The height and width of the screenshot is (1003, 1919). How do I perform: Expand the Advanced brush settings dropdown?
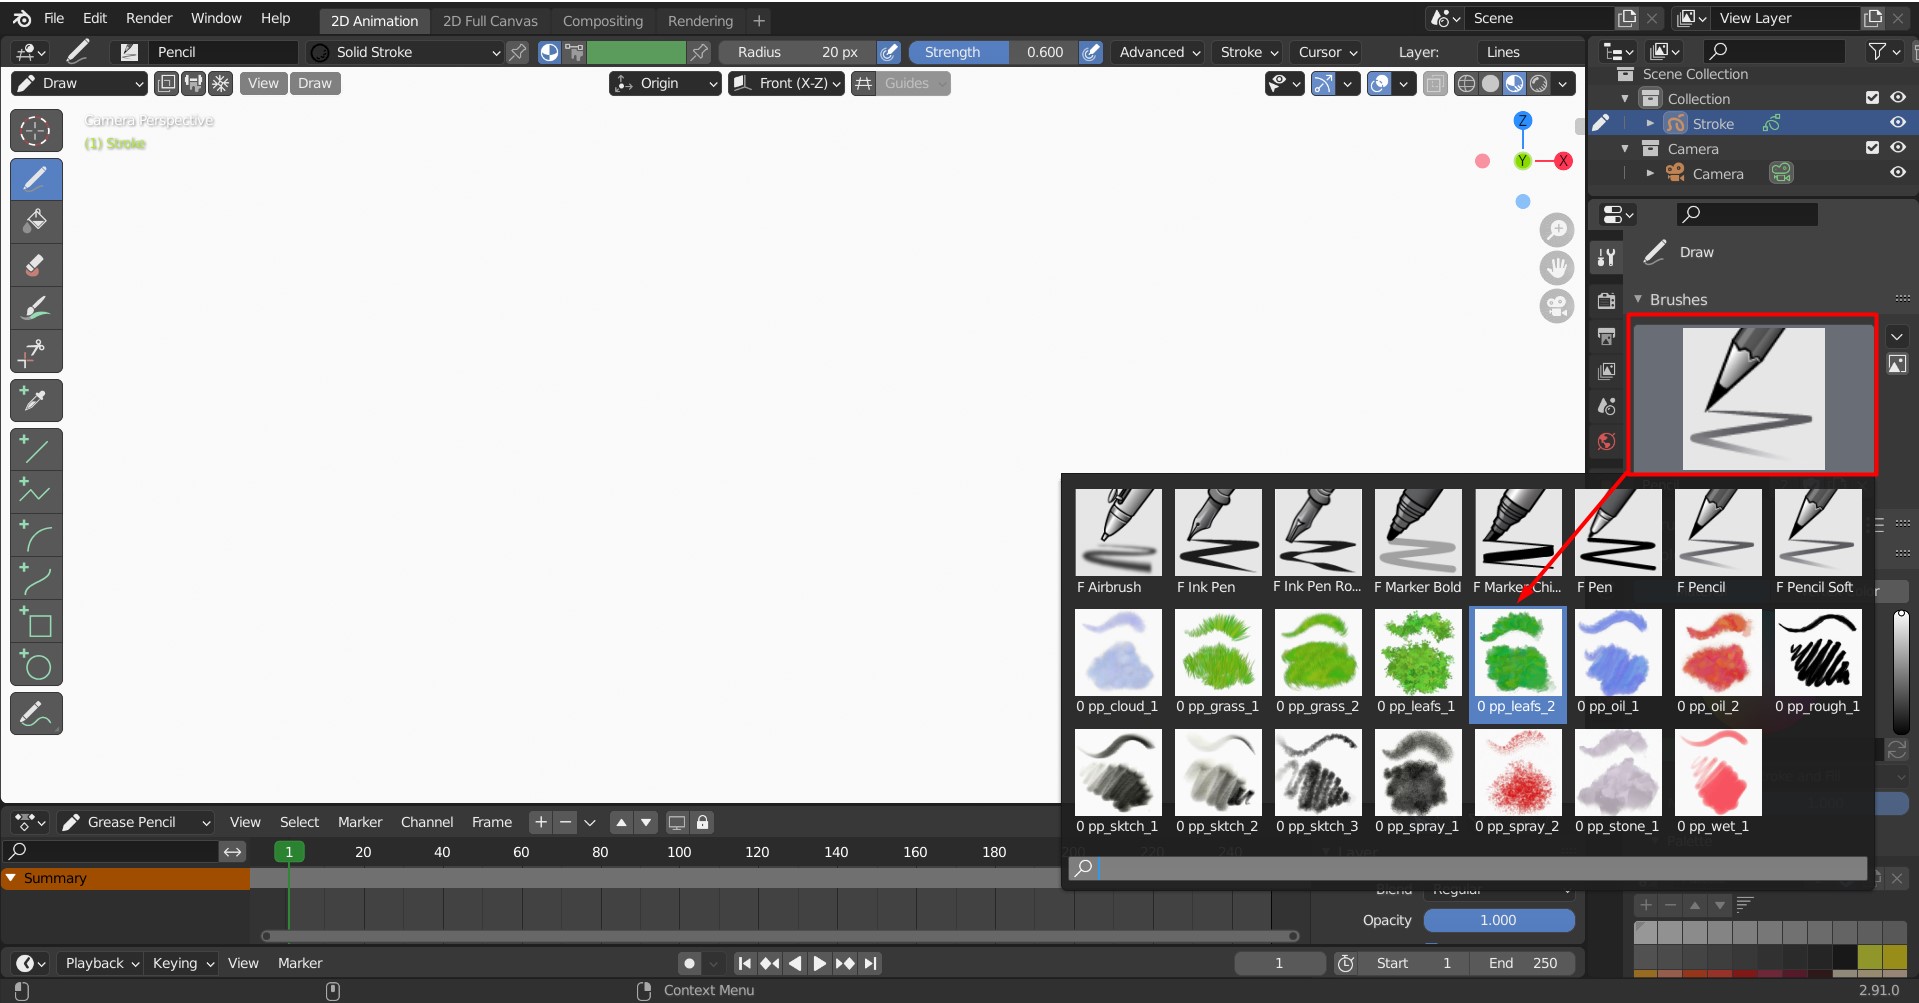tap(1159, 52)
